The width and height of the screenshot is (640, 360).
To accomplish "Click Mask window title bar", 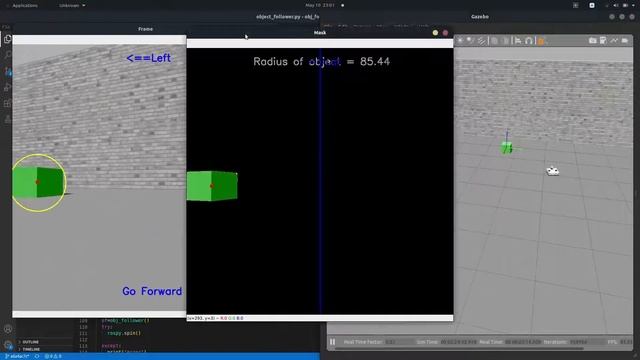I will tap(320, 33).
